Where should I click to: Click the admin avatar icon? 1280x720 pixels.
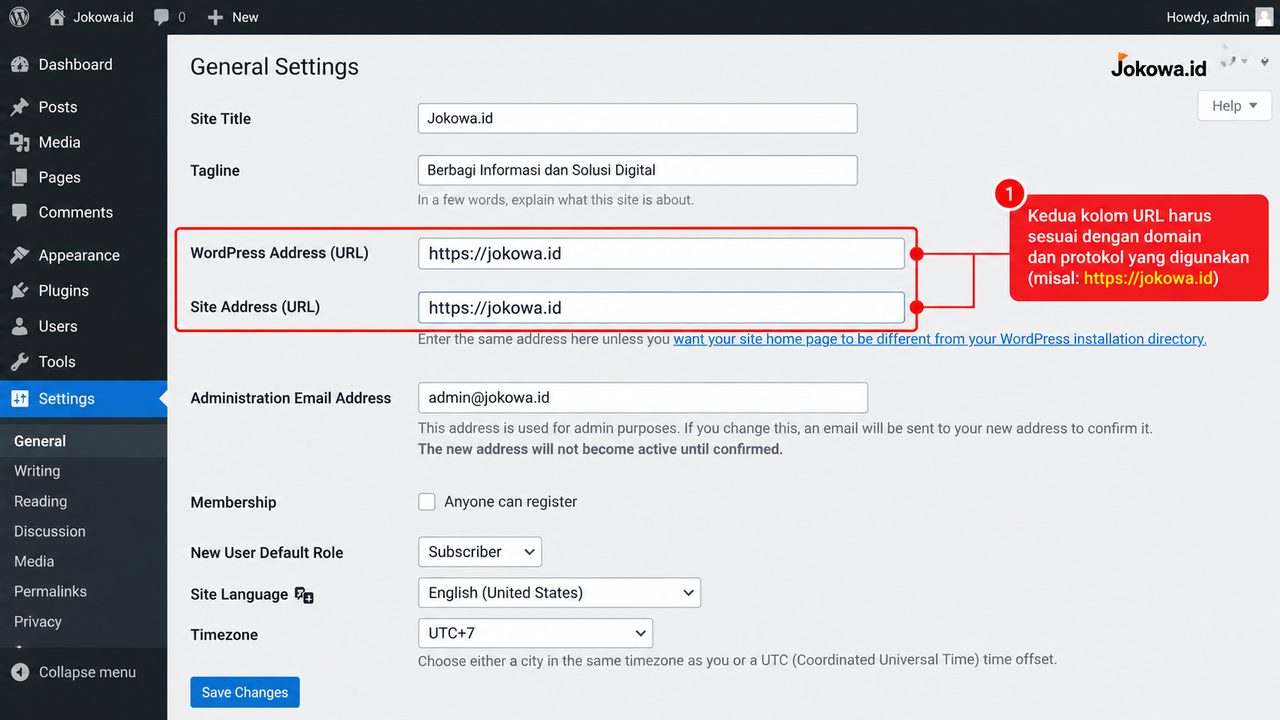click(x=1264, y=17)
